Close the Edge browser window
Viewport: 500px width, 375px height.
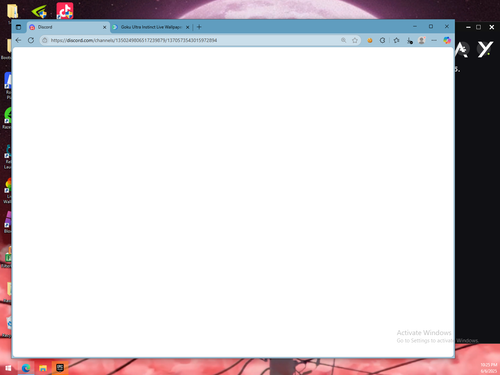[x=447, y=26]
